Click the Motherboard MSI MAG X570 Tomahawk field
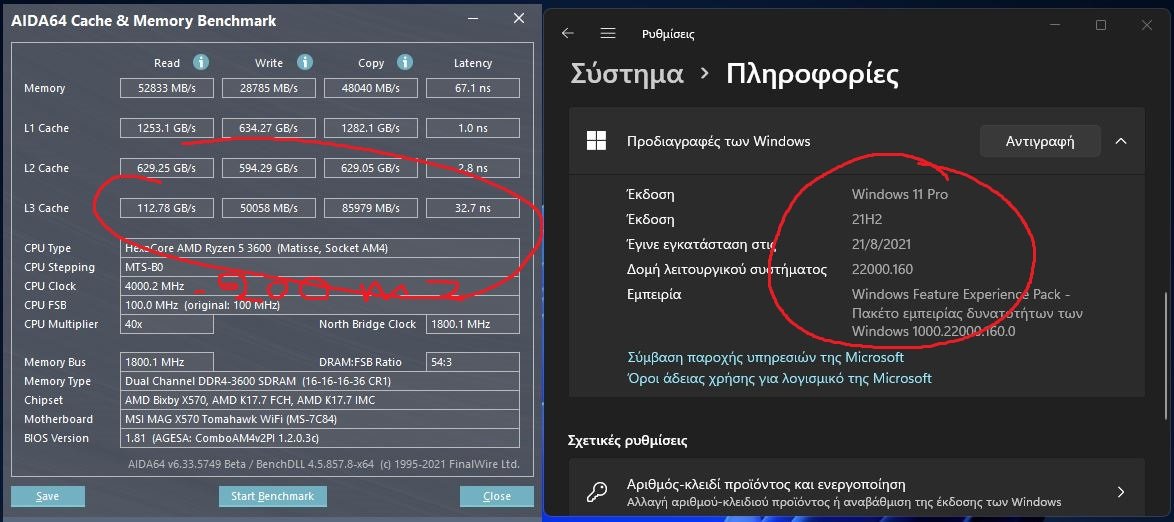The width and height of the screenshot is (1174, 522). click(x=320, y=419)
